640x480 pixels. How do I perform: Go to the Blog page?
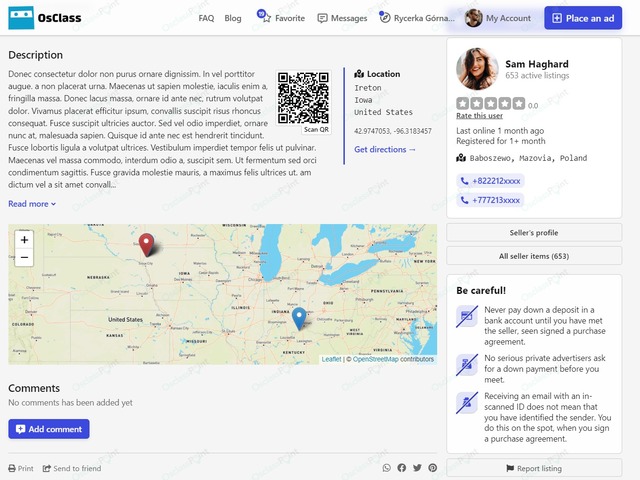pyautogui.click(x=233, y=18)
